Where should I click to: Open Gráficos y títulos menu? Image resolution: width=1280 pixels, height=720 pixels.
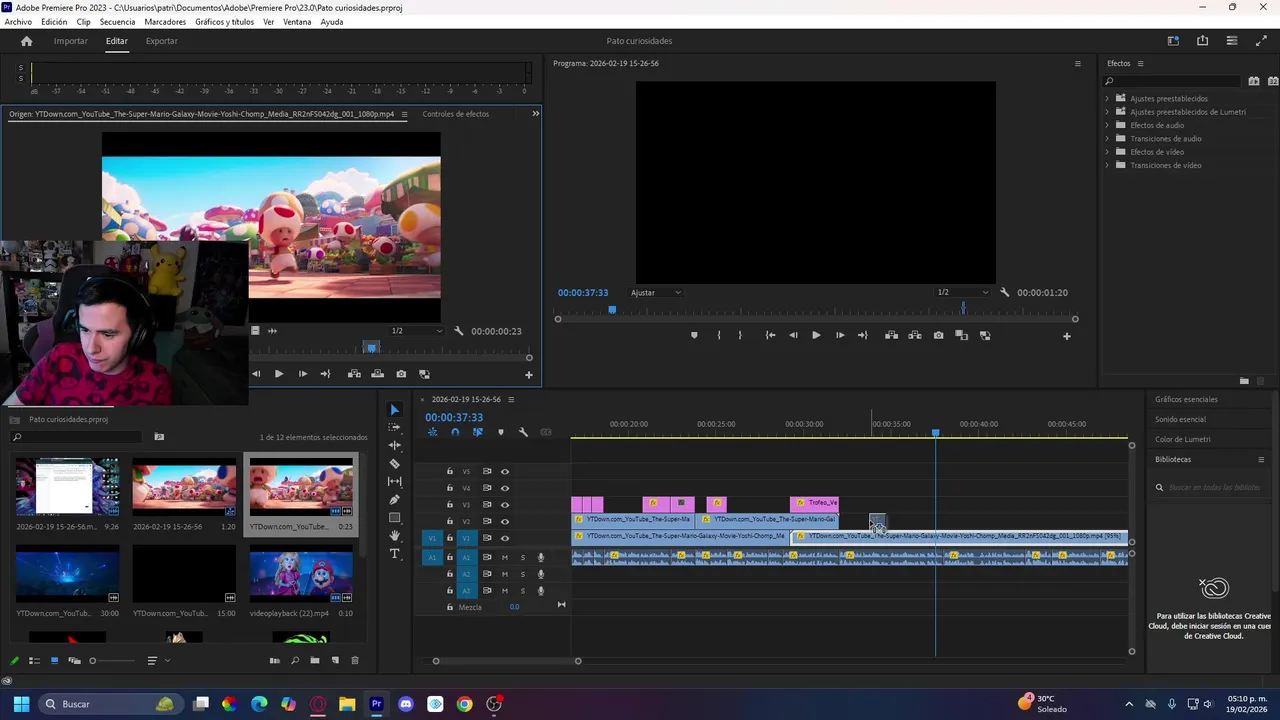click(x=224, y=22)
